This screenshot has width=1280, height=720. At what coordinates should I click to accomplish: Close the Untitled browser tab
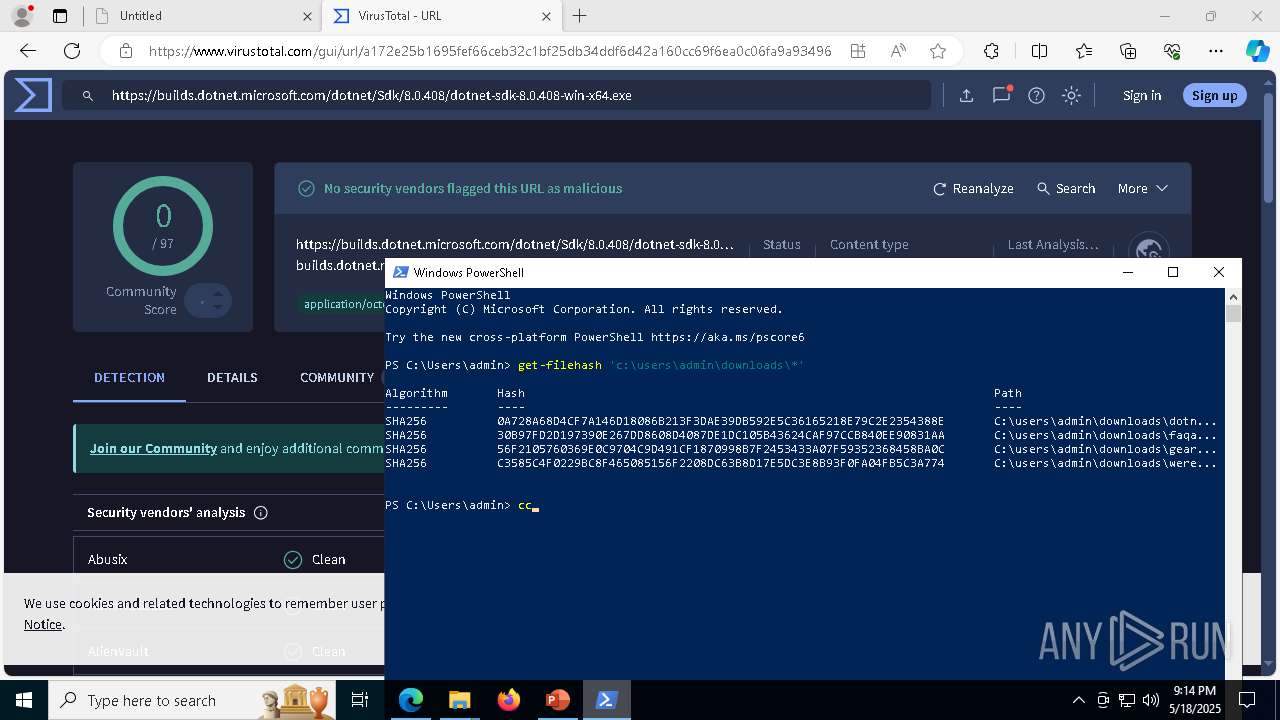pos(308,16)
